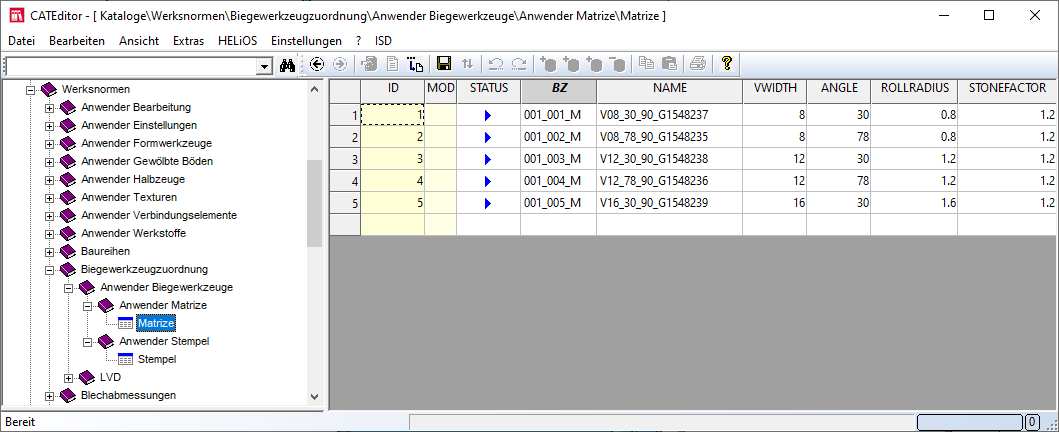Click the sort arrows toolbar icon
The image size is (1059, 432).
click(467, 64)
